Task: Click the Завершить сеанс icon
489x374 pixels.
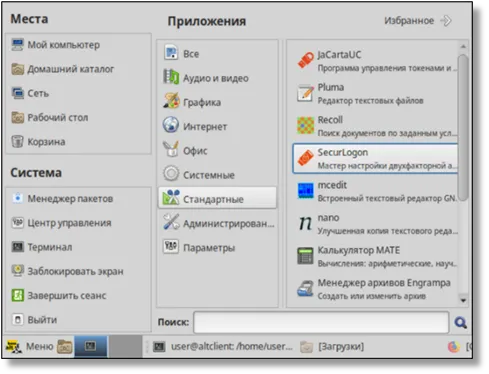Action: pos(17,295)
